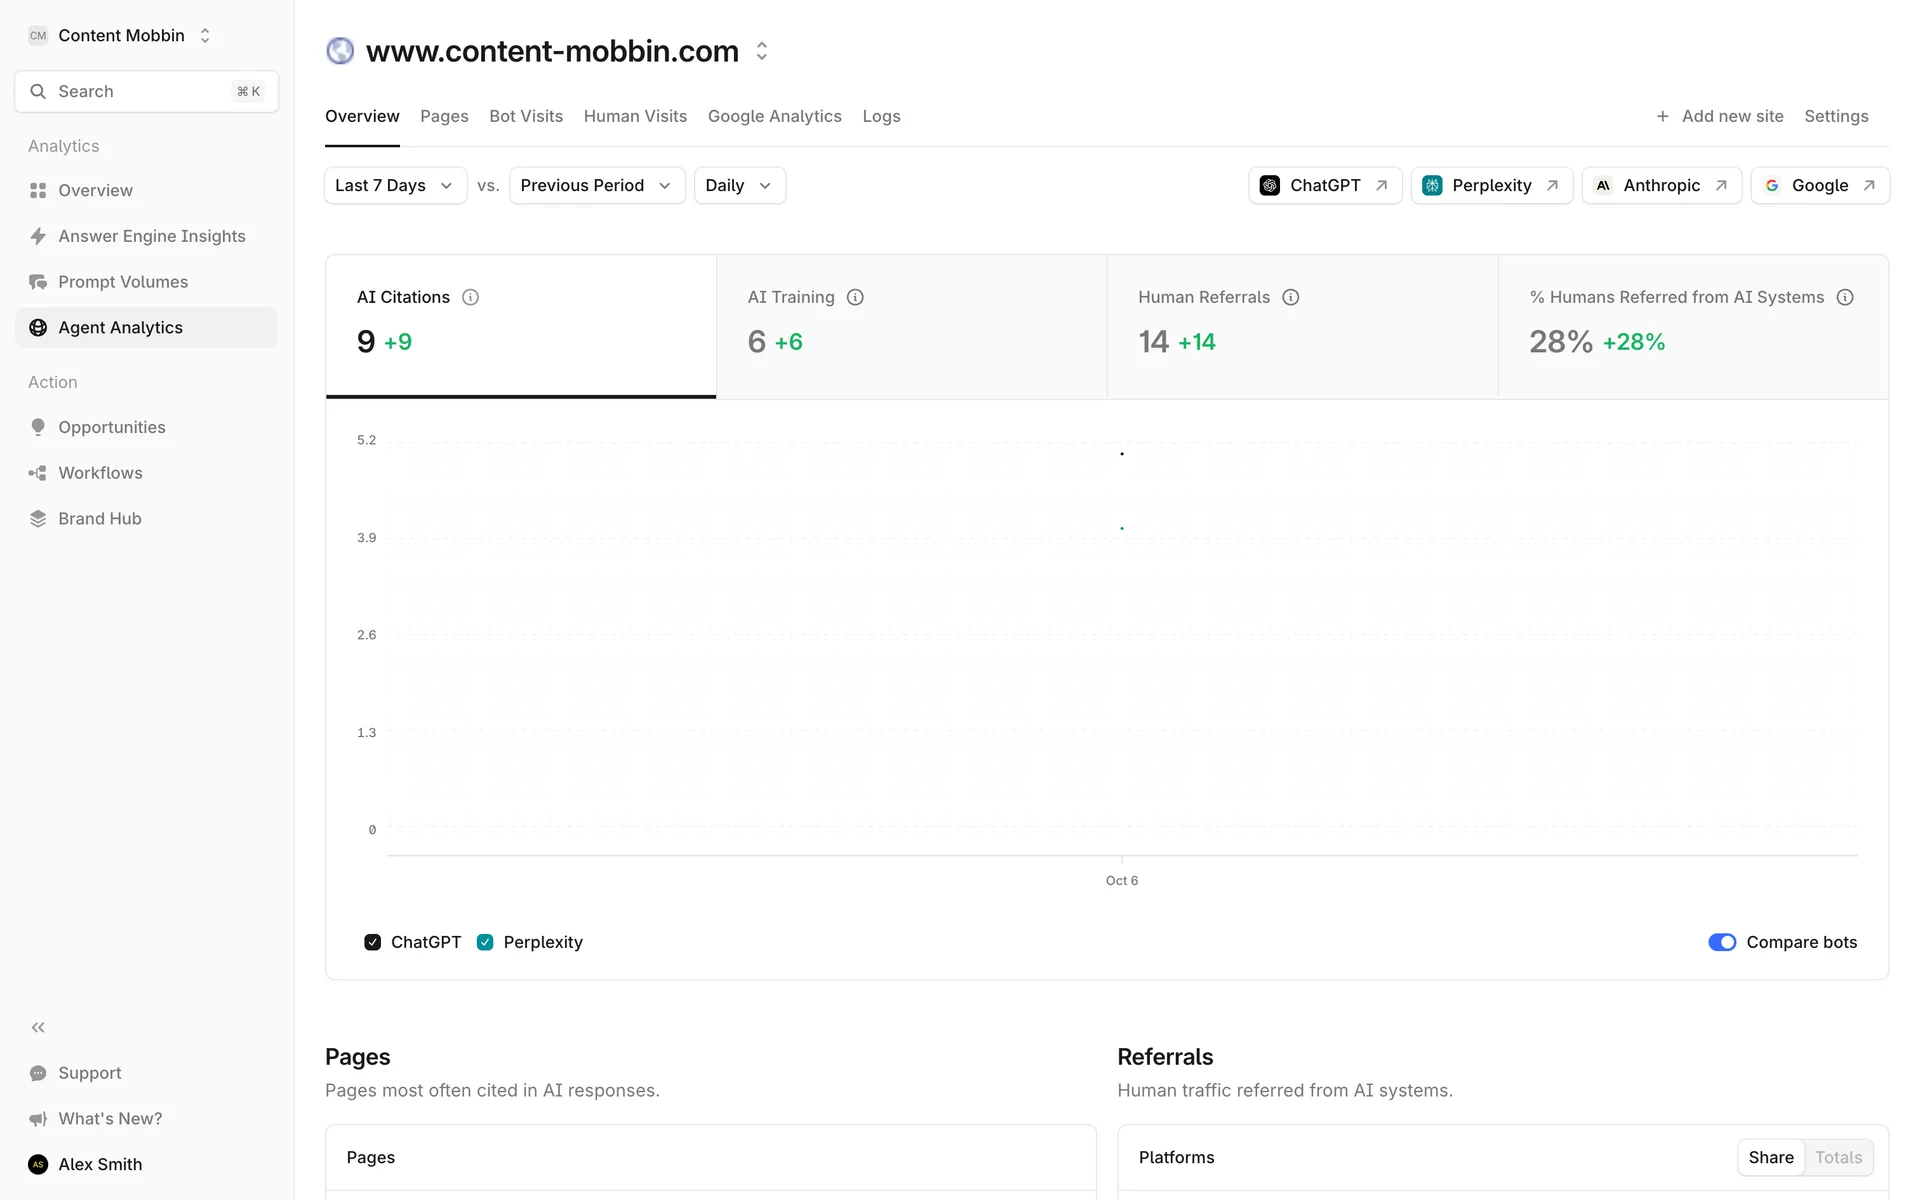Click the Opportunities lightbulb icon
The width and height of the screenshot is (1920, 1200).
(38, 427)
